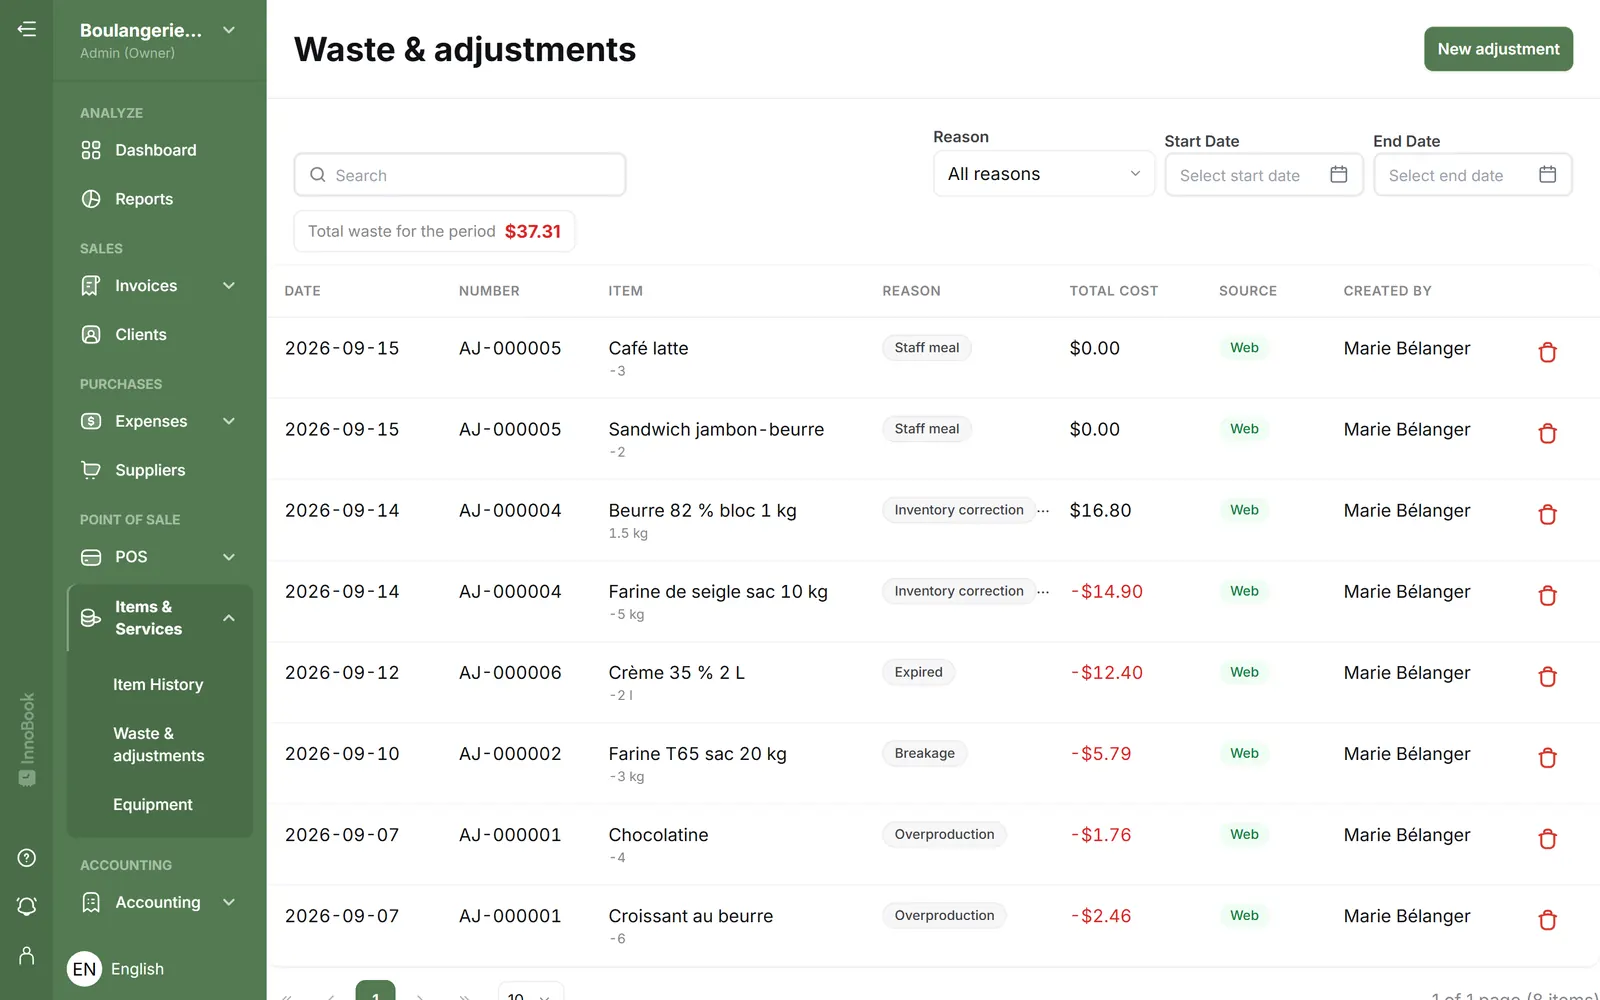This screenshot has height=1000, width=1600.
Task: Open the Reason filter dropdown
Action: [x=1043, y=174]
